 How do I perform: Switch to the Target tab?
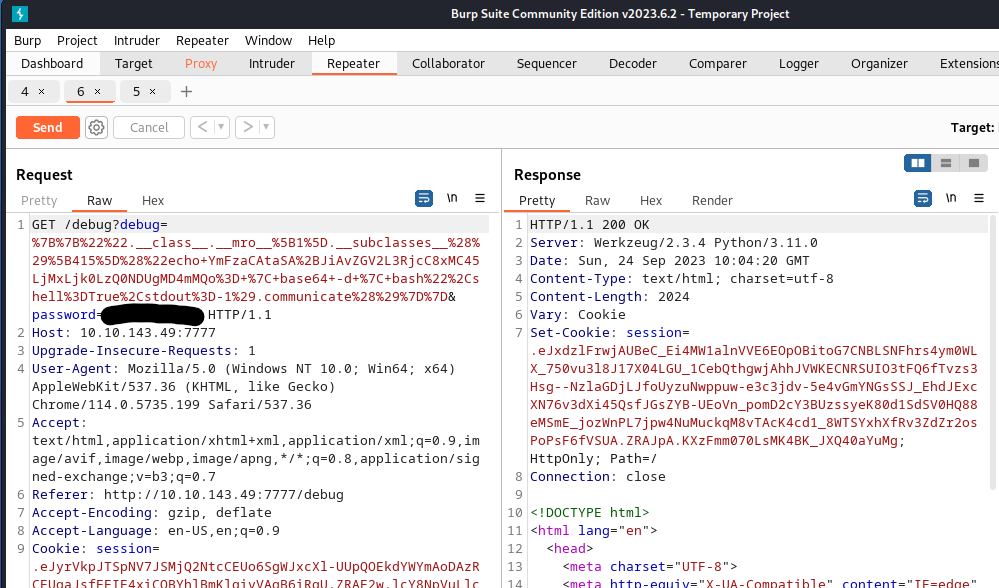tap(133, 64)
